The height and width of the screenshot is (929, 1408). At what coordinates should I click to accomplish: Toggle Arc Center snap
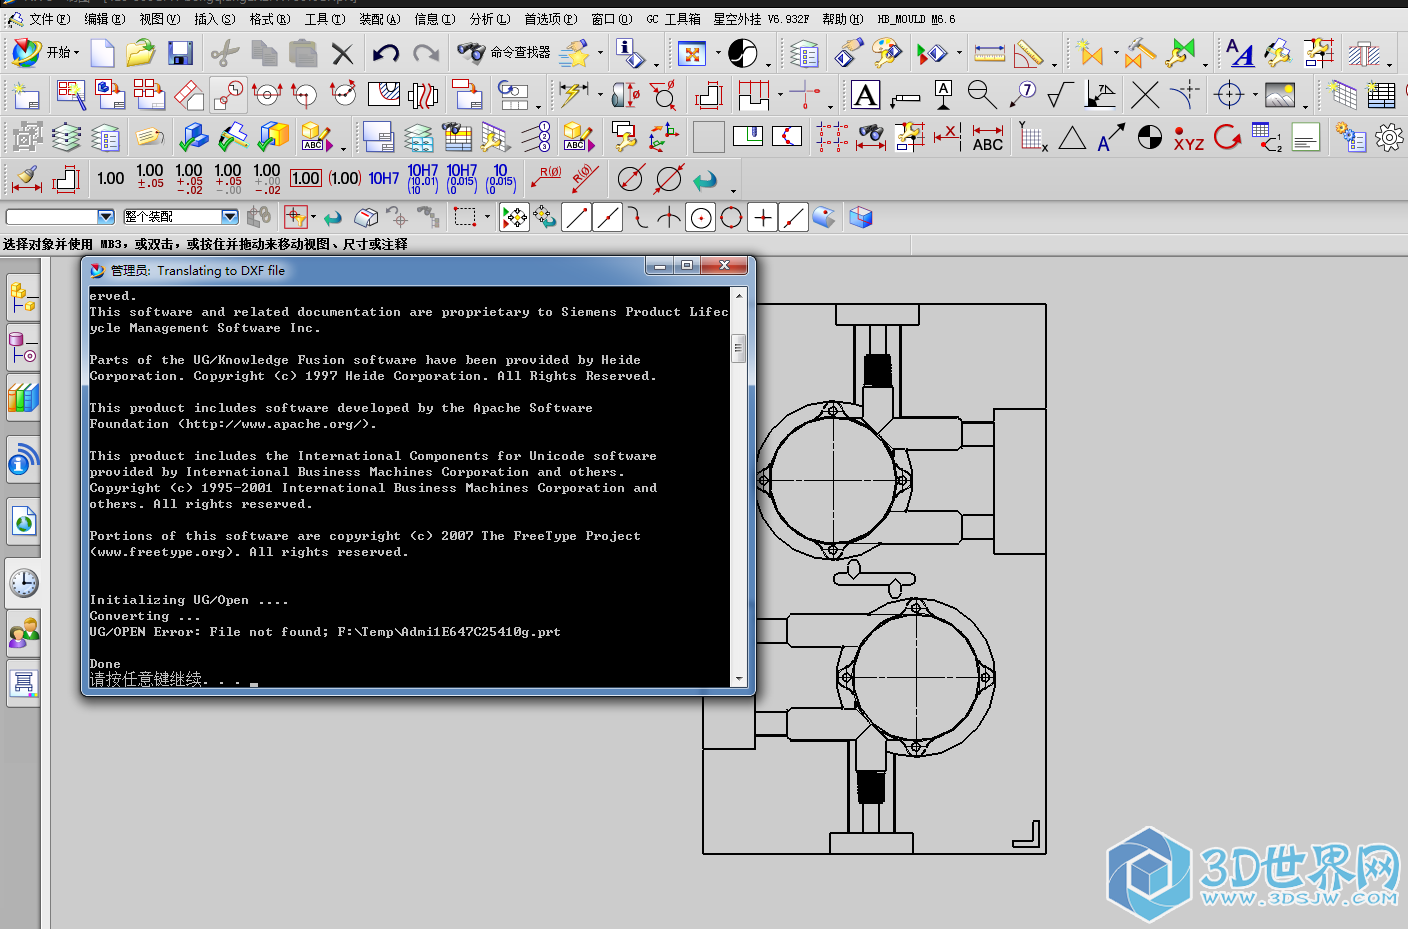click(x=701, y=217)
